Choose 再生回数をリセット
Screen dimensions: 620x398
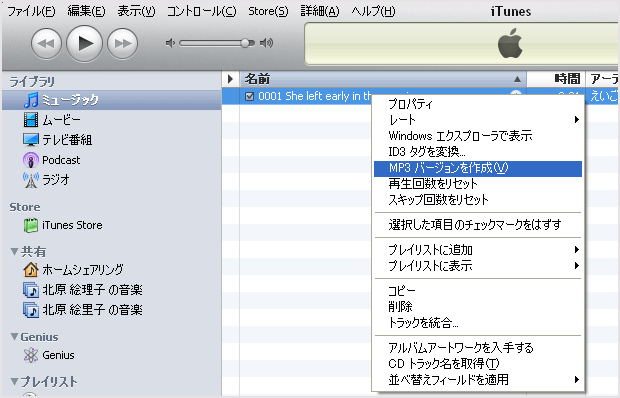tap(478, 184)
